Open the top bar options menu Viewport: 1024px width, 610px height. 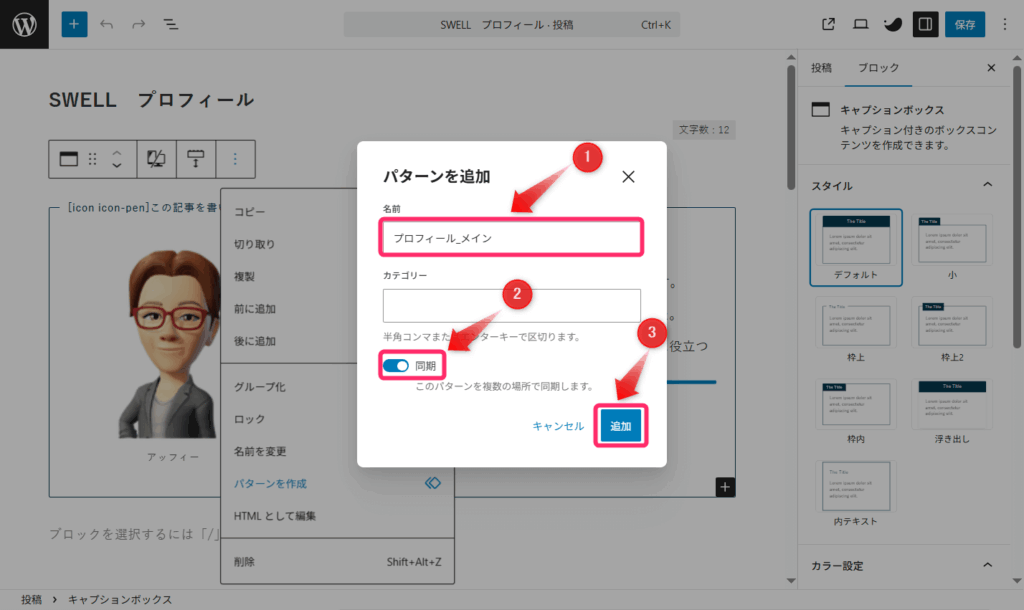click(1004, 24)
